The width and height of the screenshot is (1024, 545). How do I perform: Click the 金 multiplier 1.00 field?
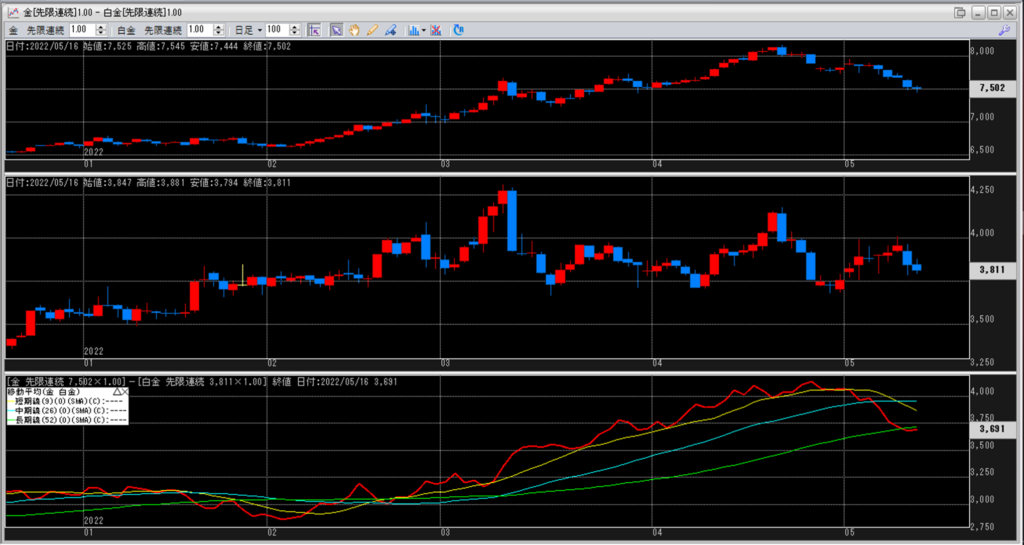(x=79, y=31)
